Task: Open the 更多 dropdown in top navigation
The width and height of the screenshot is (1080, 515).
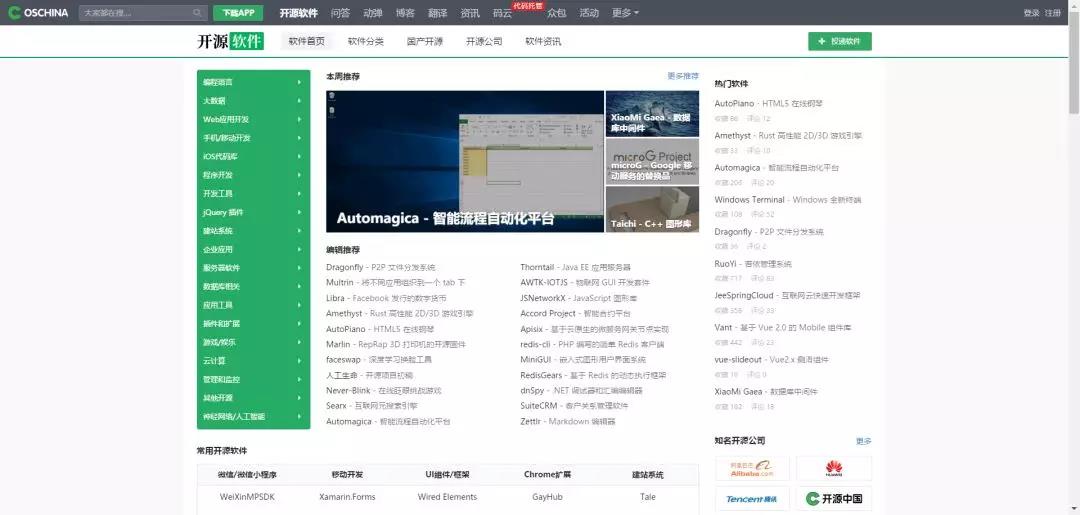Action: [625, 12]
